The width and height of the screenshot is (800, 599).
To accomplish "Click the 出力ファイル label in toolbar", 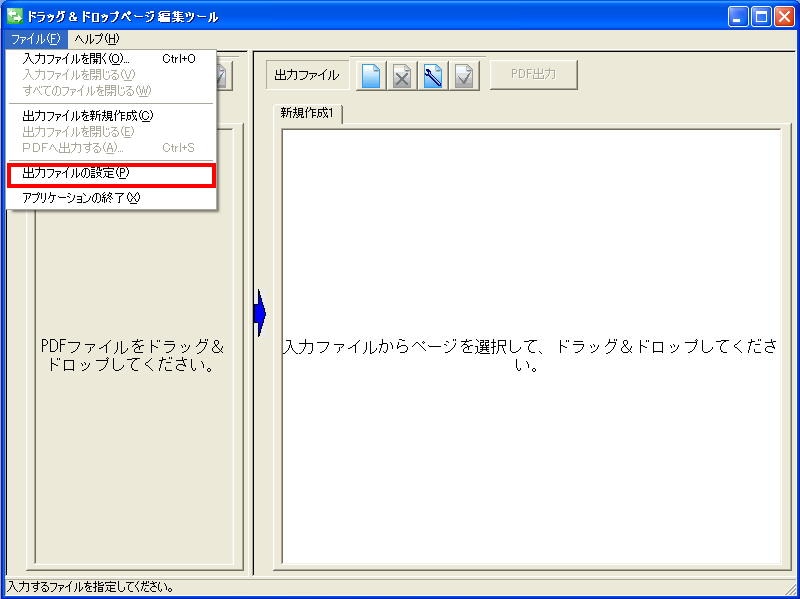I will (307, 76).
